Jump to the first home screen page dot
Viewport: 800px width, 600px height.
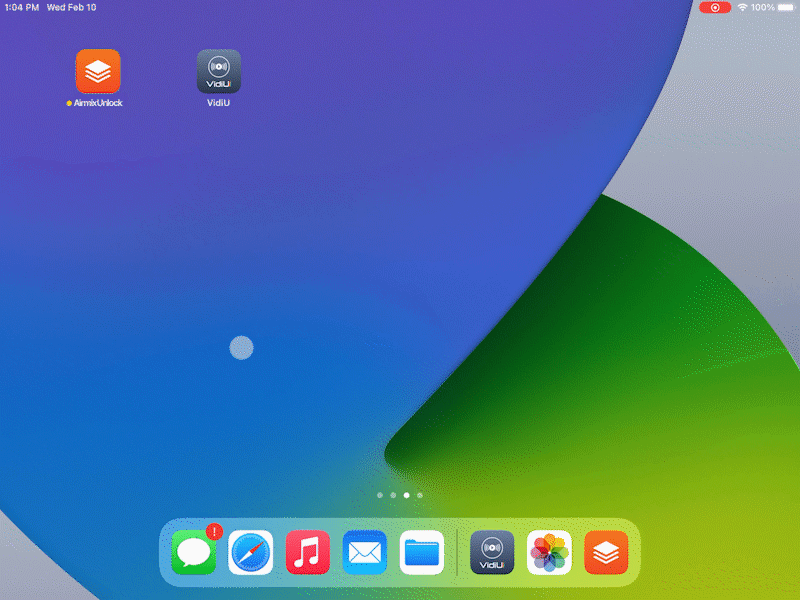380,495
